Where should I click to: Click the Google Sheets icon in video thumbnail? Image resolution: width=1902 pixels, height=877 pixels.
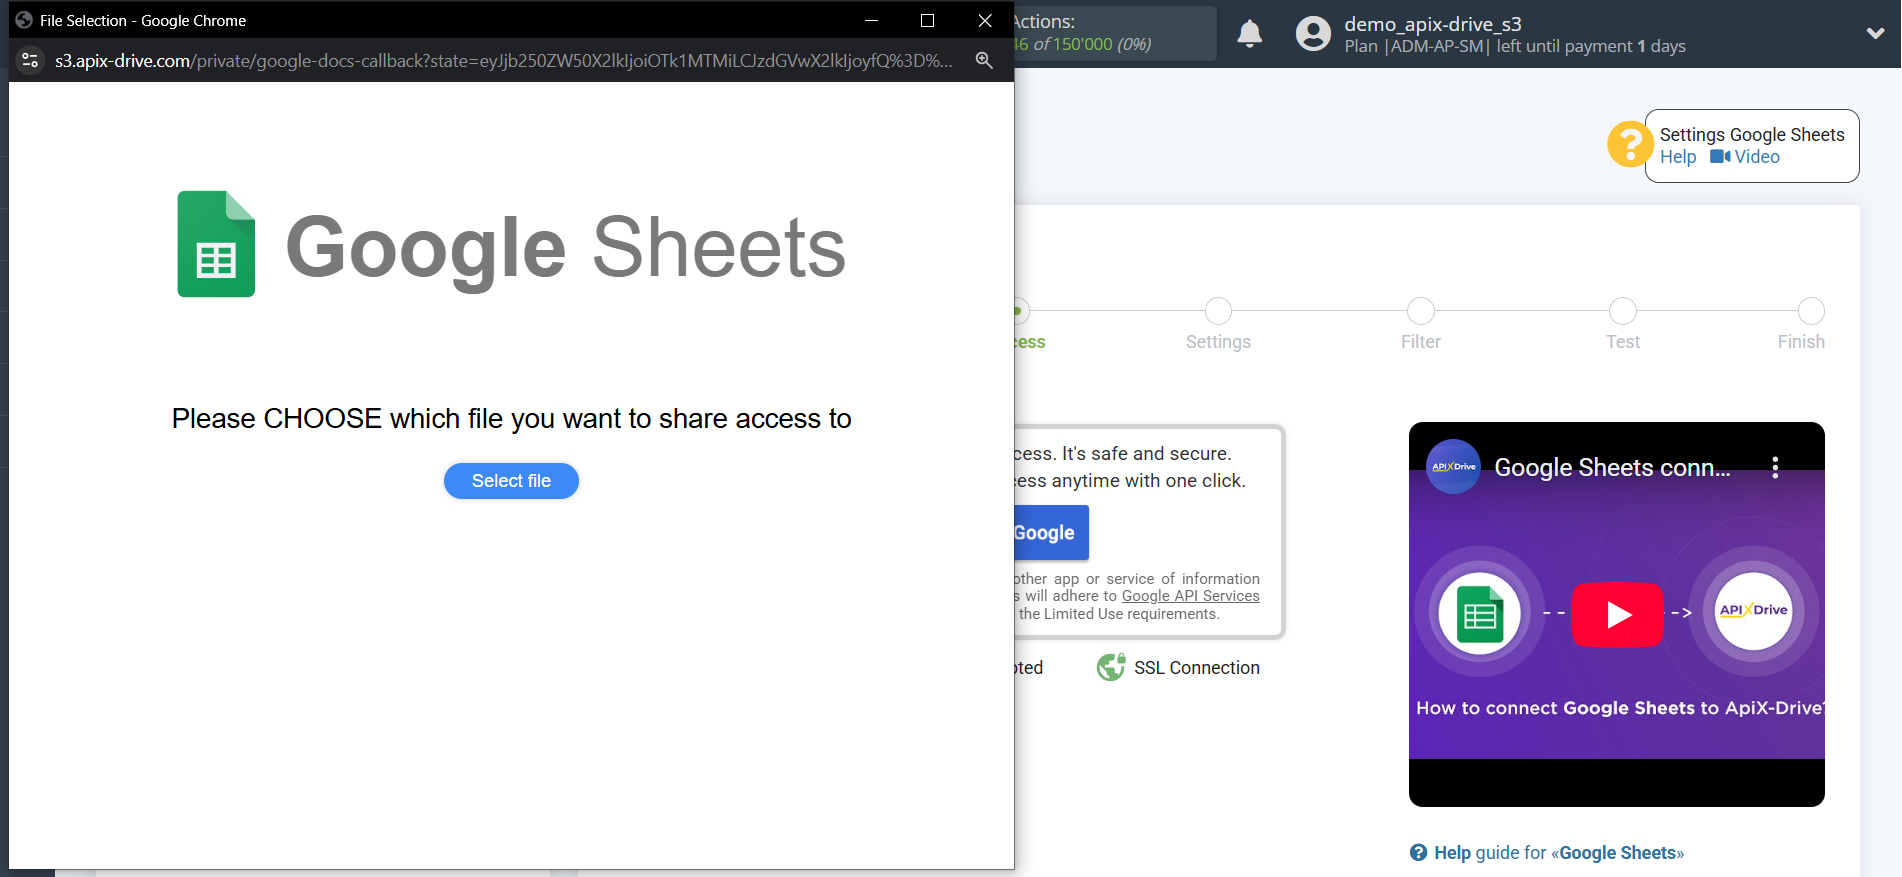tap(1480, 613)
